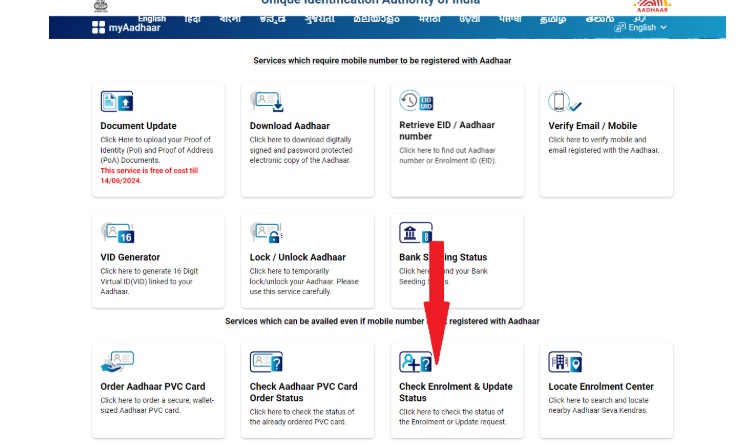Click text 'Click Here to upload your Proof of Identity'
Viewport: 747px width, 445px height.
pos(157,150)
